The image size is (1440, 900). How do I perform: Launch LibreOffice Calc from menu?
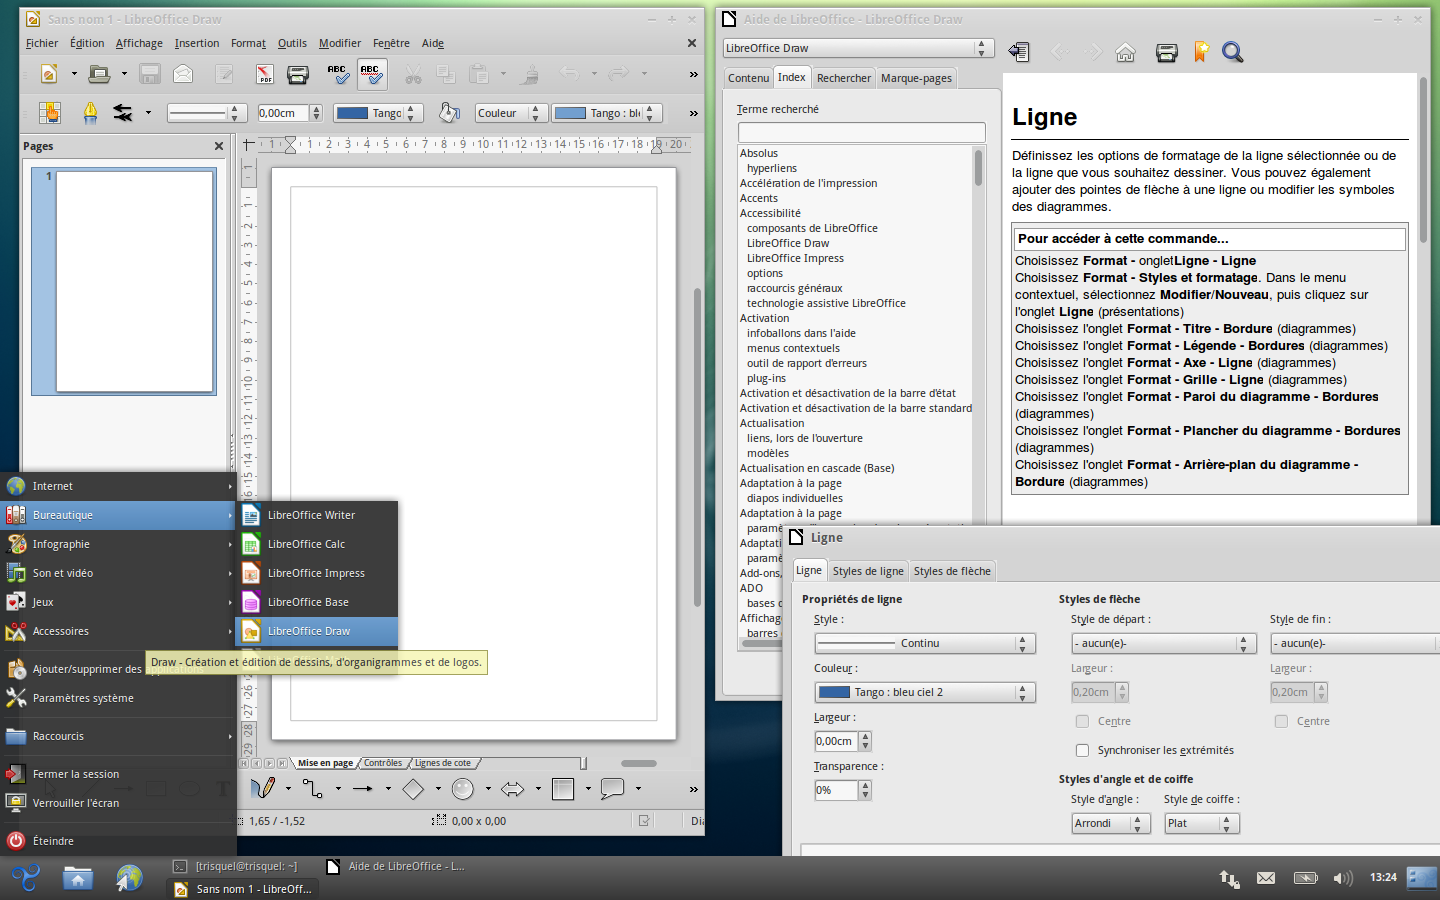(317, 544)
